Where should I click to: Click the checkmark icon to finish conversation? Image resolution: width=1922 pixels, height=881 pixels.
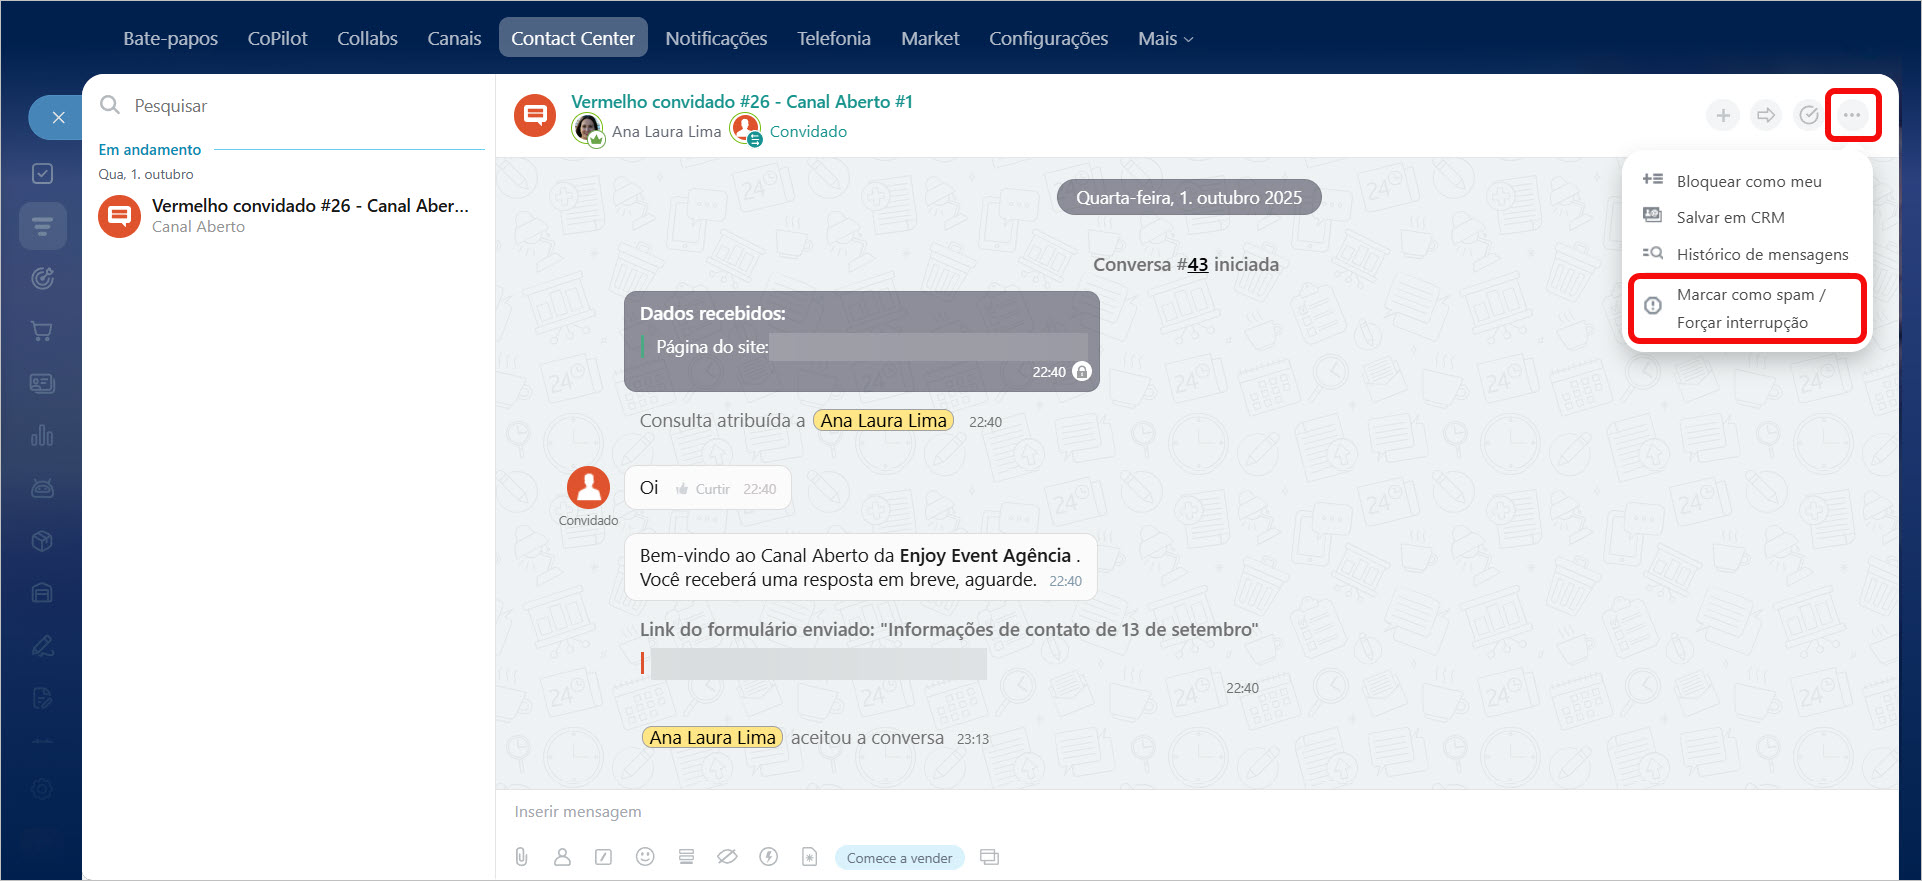[x=1808, y=115]
